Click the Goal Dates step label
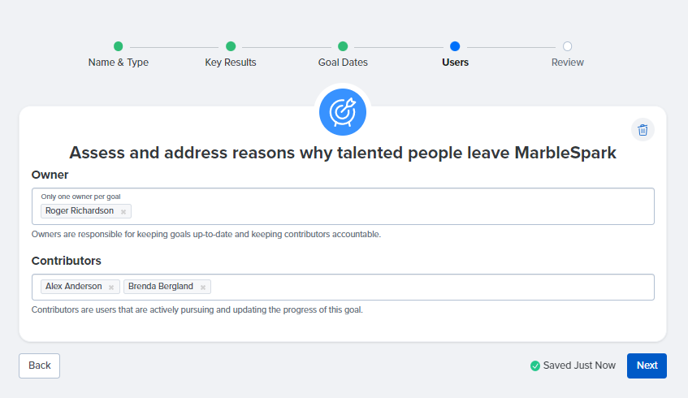 coord(343,62)
